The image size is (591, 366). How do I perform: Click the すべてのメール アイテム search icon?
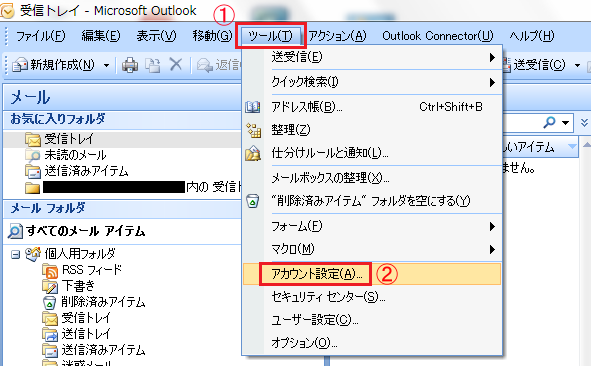[15, 231]
